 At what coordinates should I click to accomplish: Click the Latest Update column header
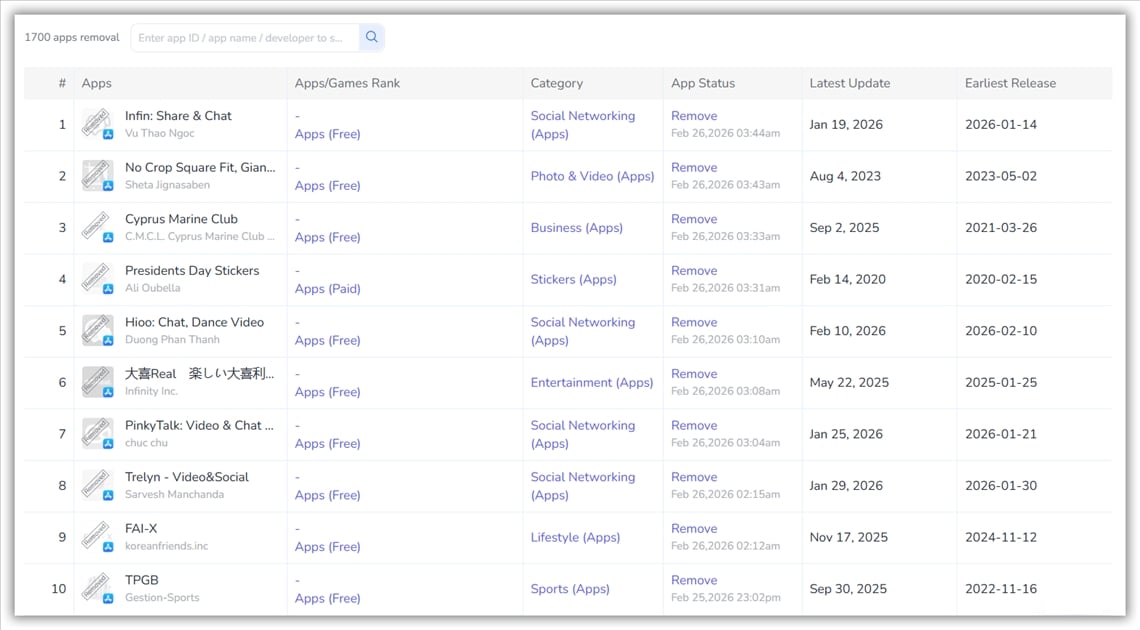coord(849,83)
